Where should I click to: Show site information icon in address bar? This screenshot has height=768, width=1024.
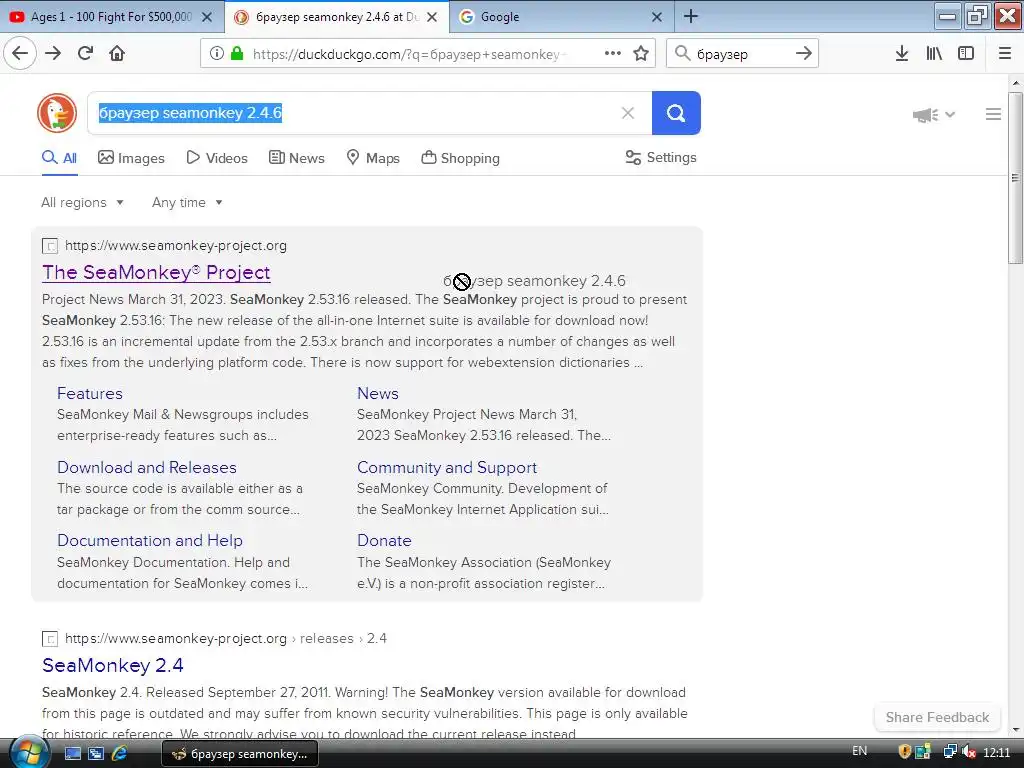(x=217, y=54)
